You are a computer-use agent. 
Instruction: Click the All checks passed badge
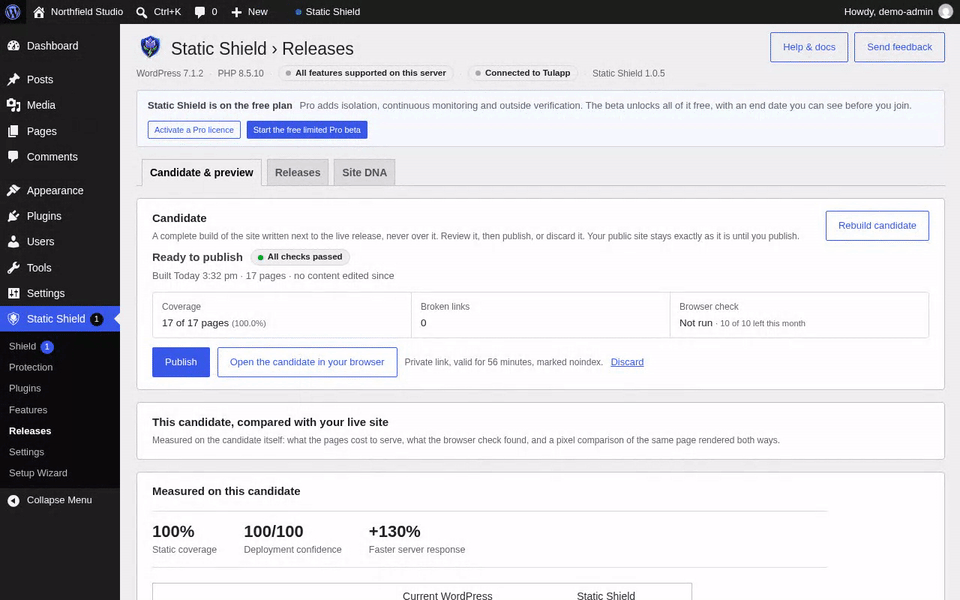point(300,257)
